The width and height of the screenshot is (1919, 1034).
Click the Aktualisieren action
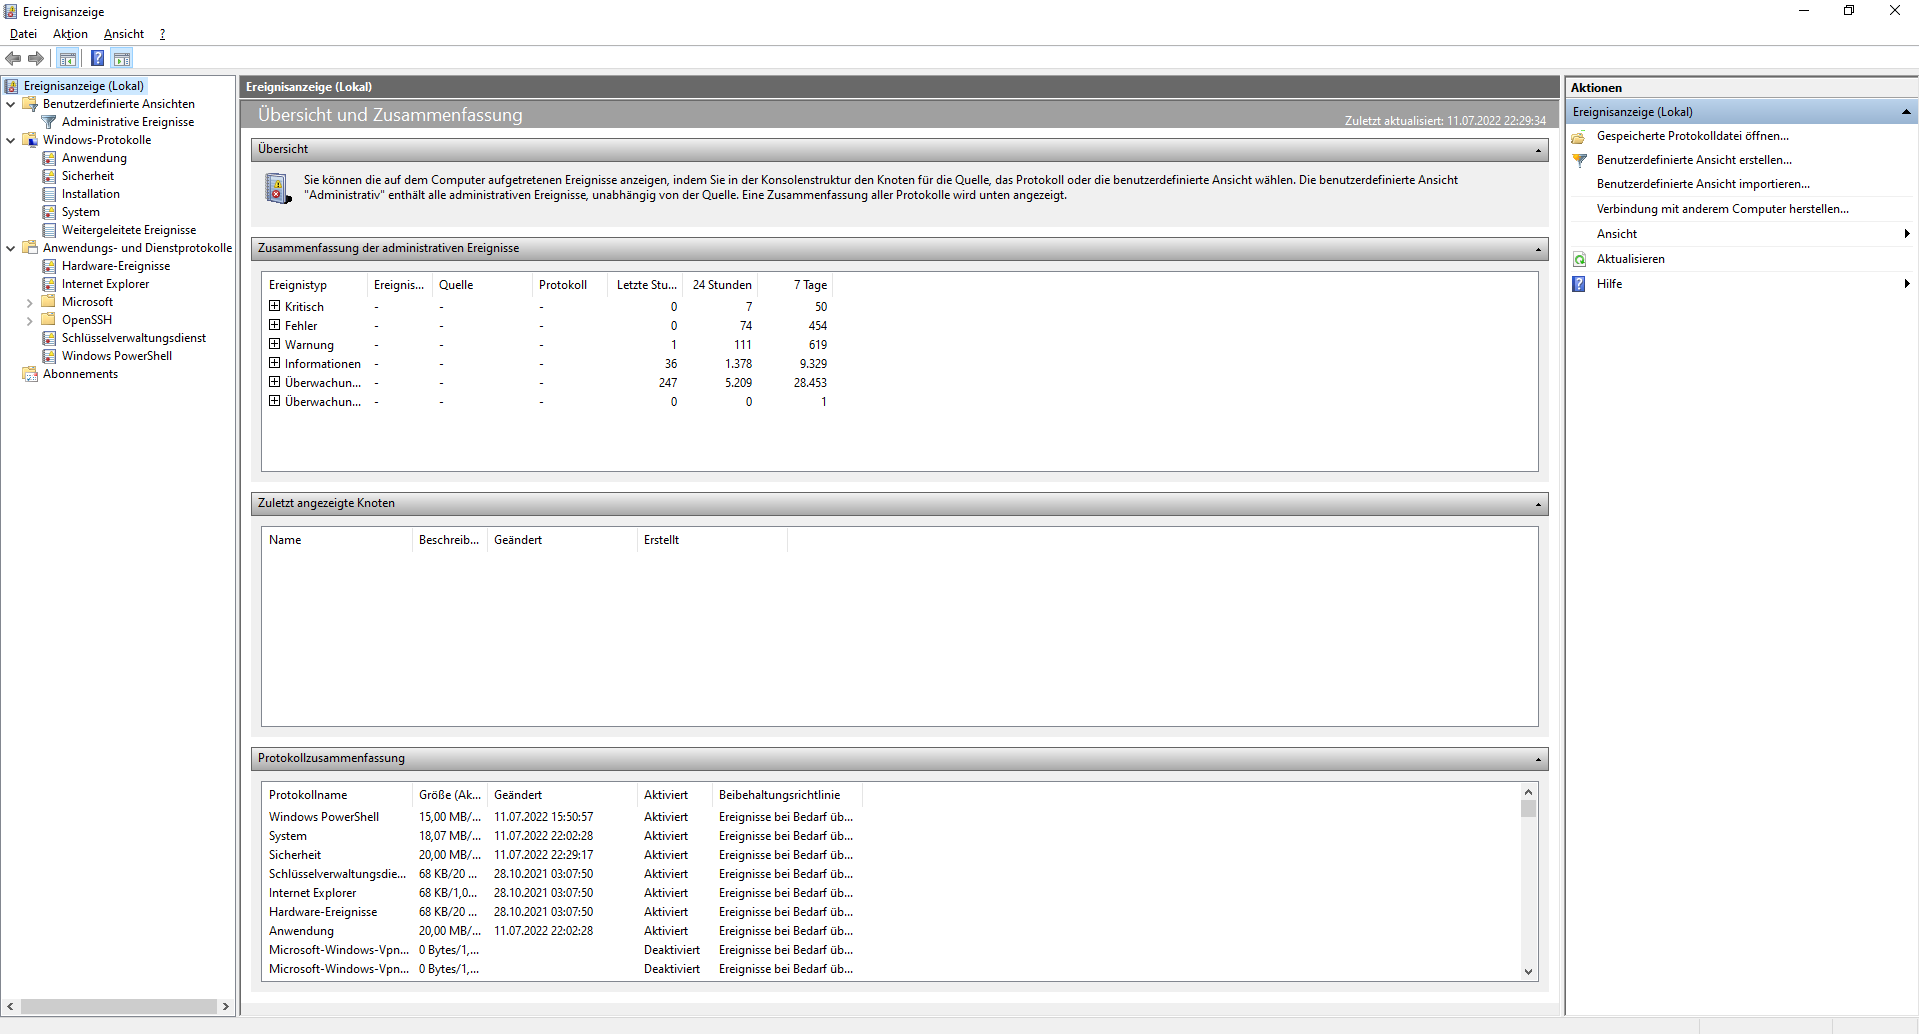(x=1631, y=259)
